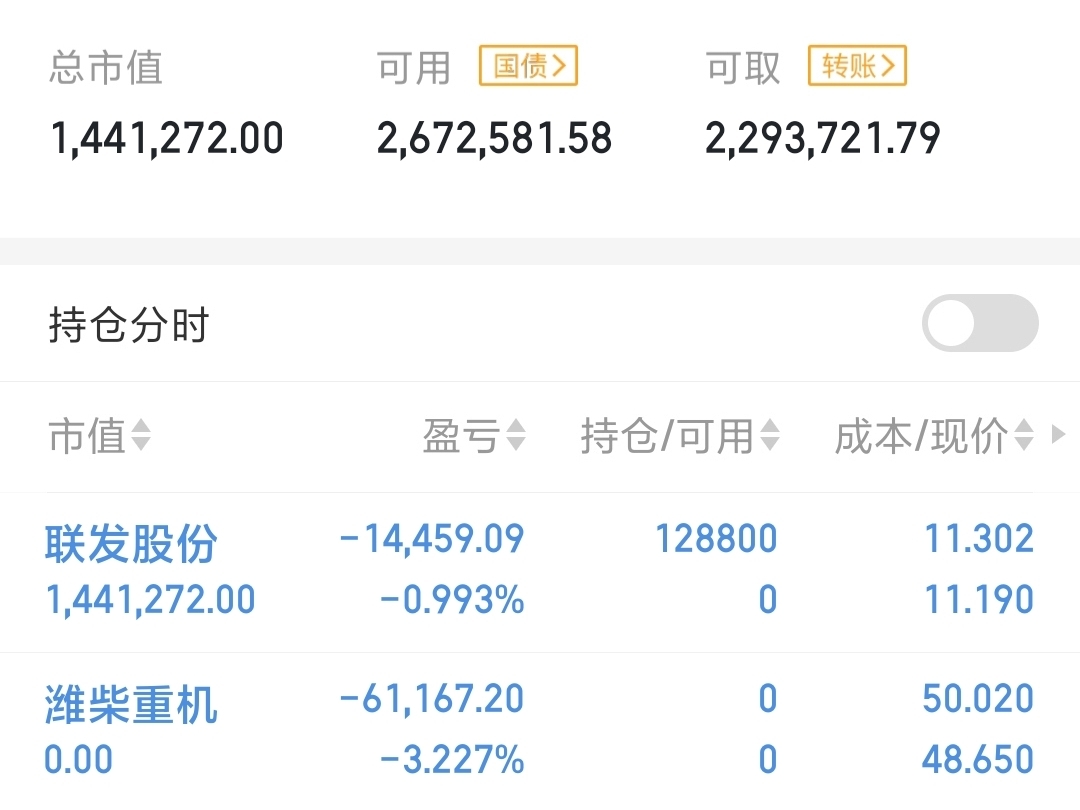Select withdrawable amount 2,293,721.79
Viewport: 1080px width, 810px height.
[x=822, y=138]
